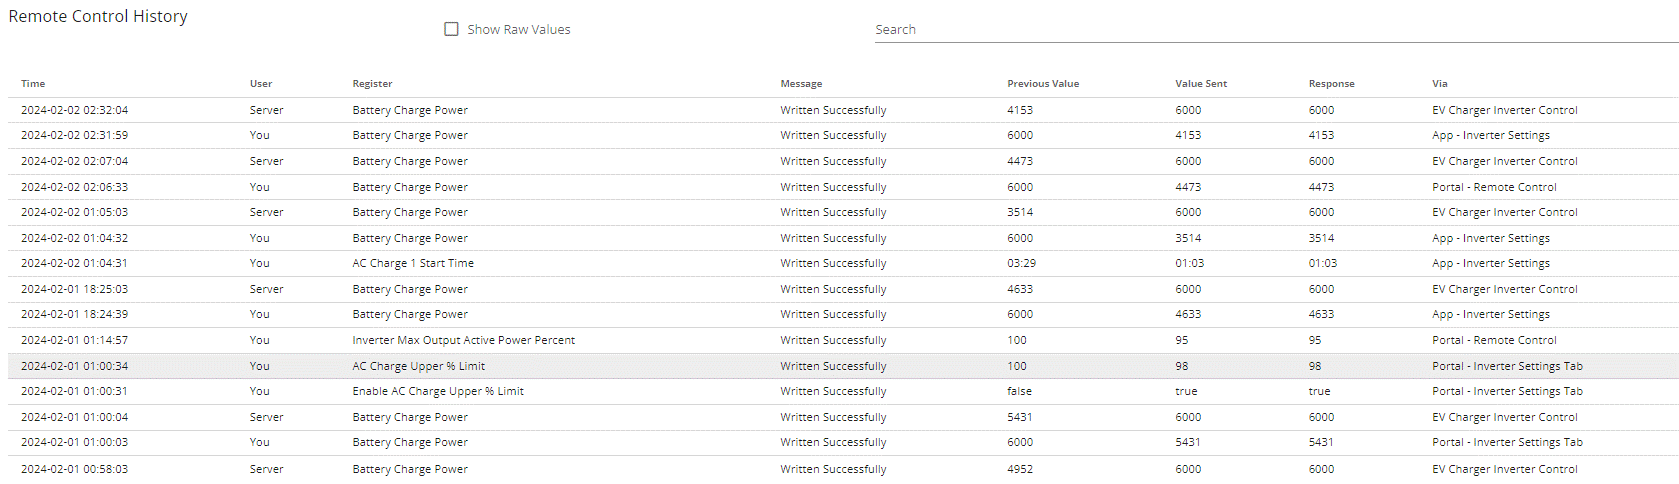Select the 2024-02-02 02:32:04 row
Image resolution: width=1679 pixels, height=484 pixels.
(843, 110)
